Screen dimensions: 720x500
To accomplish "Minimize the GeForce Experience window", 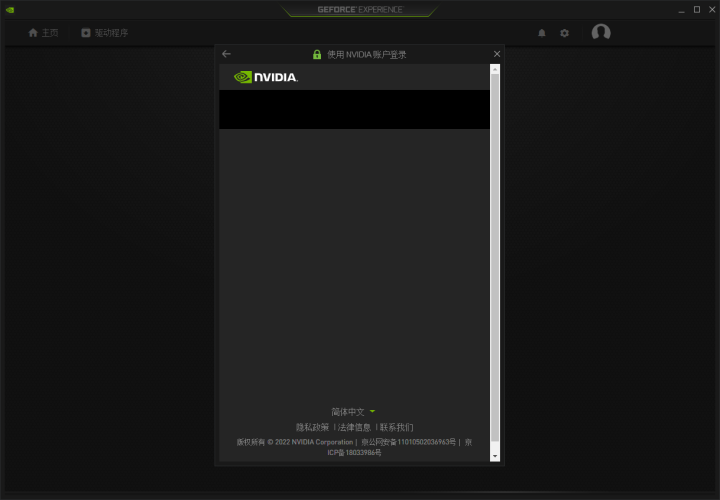I will click(682, 10).
